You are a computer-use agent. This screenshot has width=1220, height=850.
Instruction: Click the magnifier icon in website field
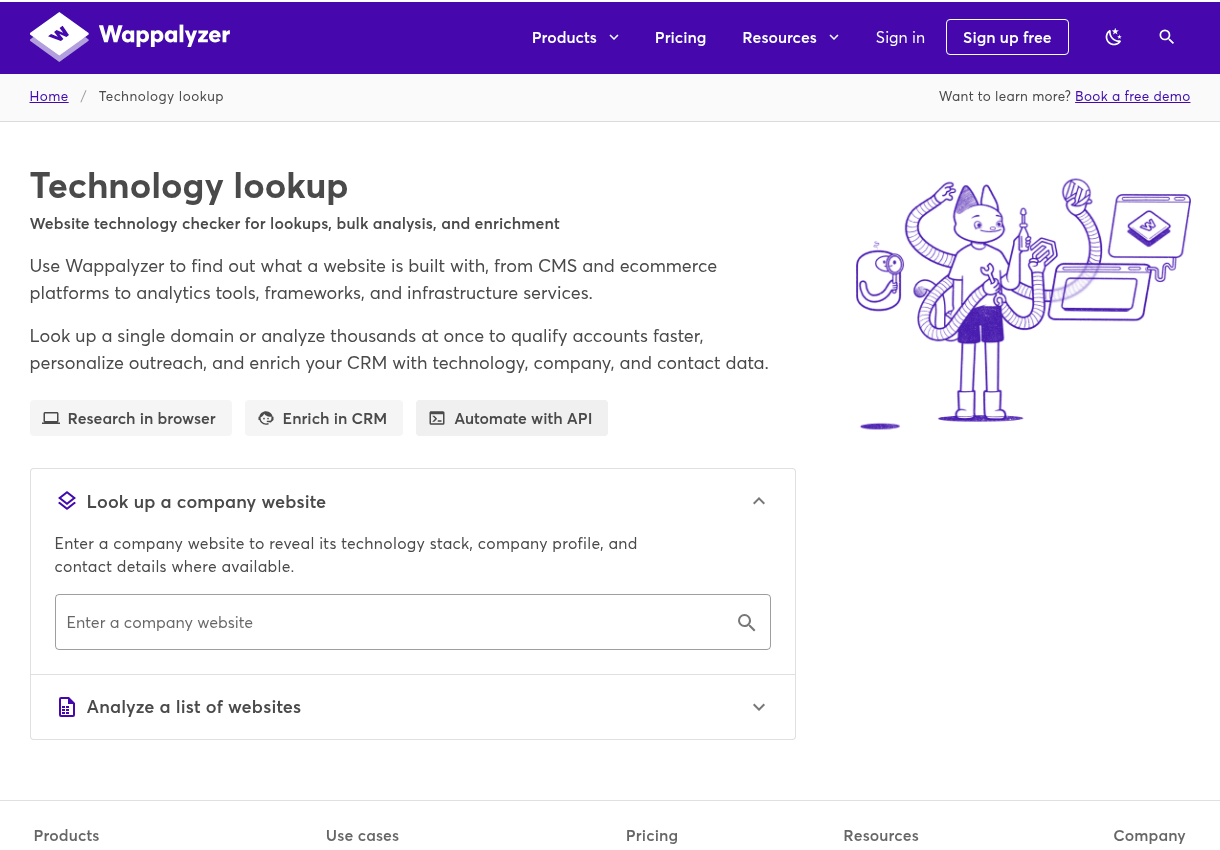point(746,622)
